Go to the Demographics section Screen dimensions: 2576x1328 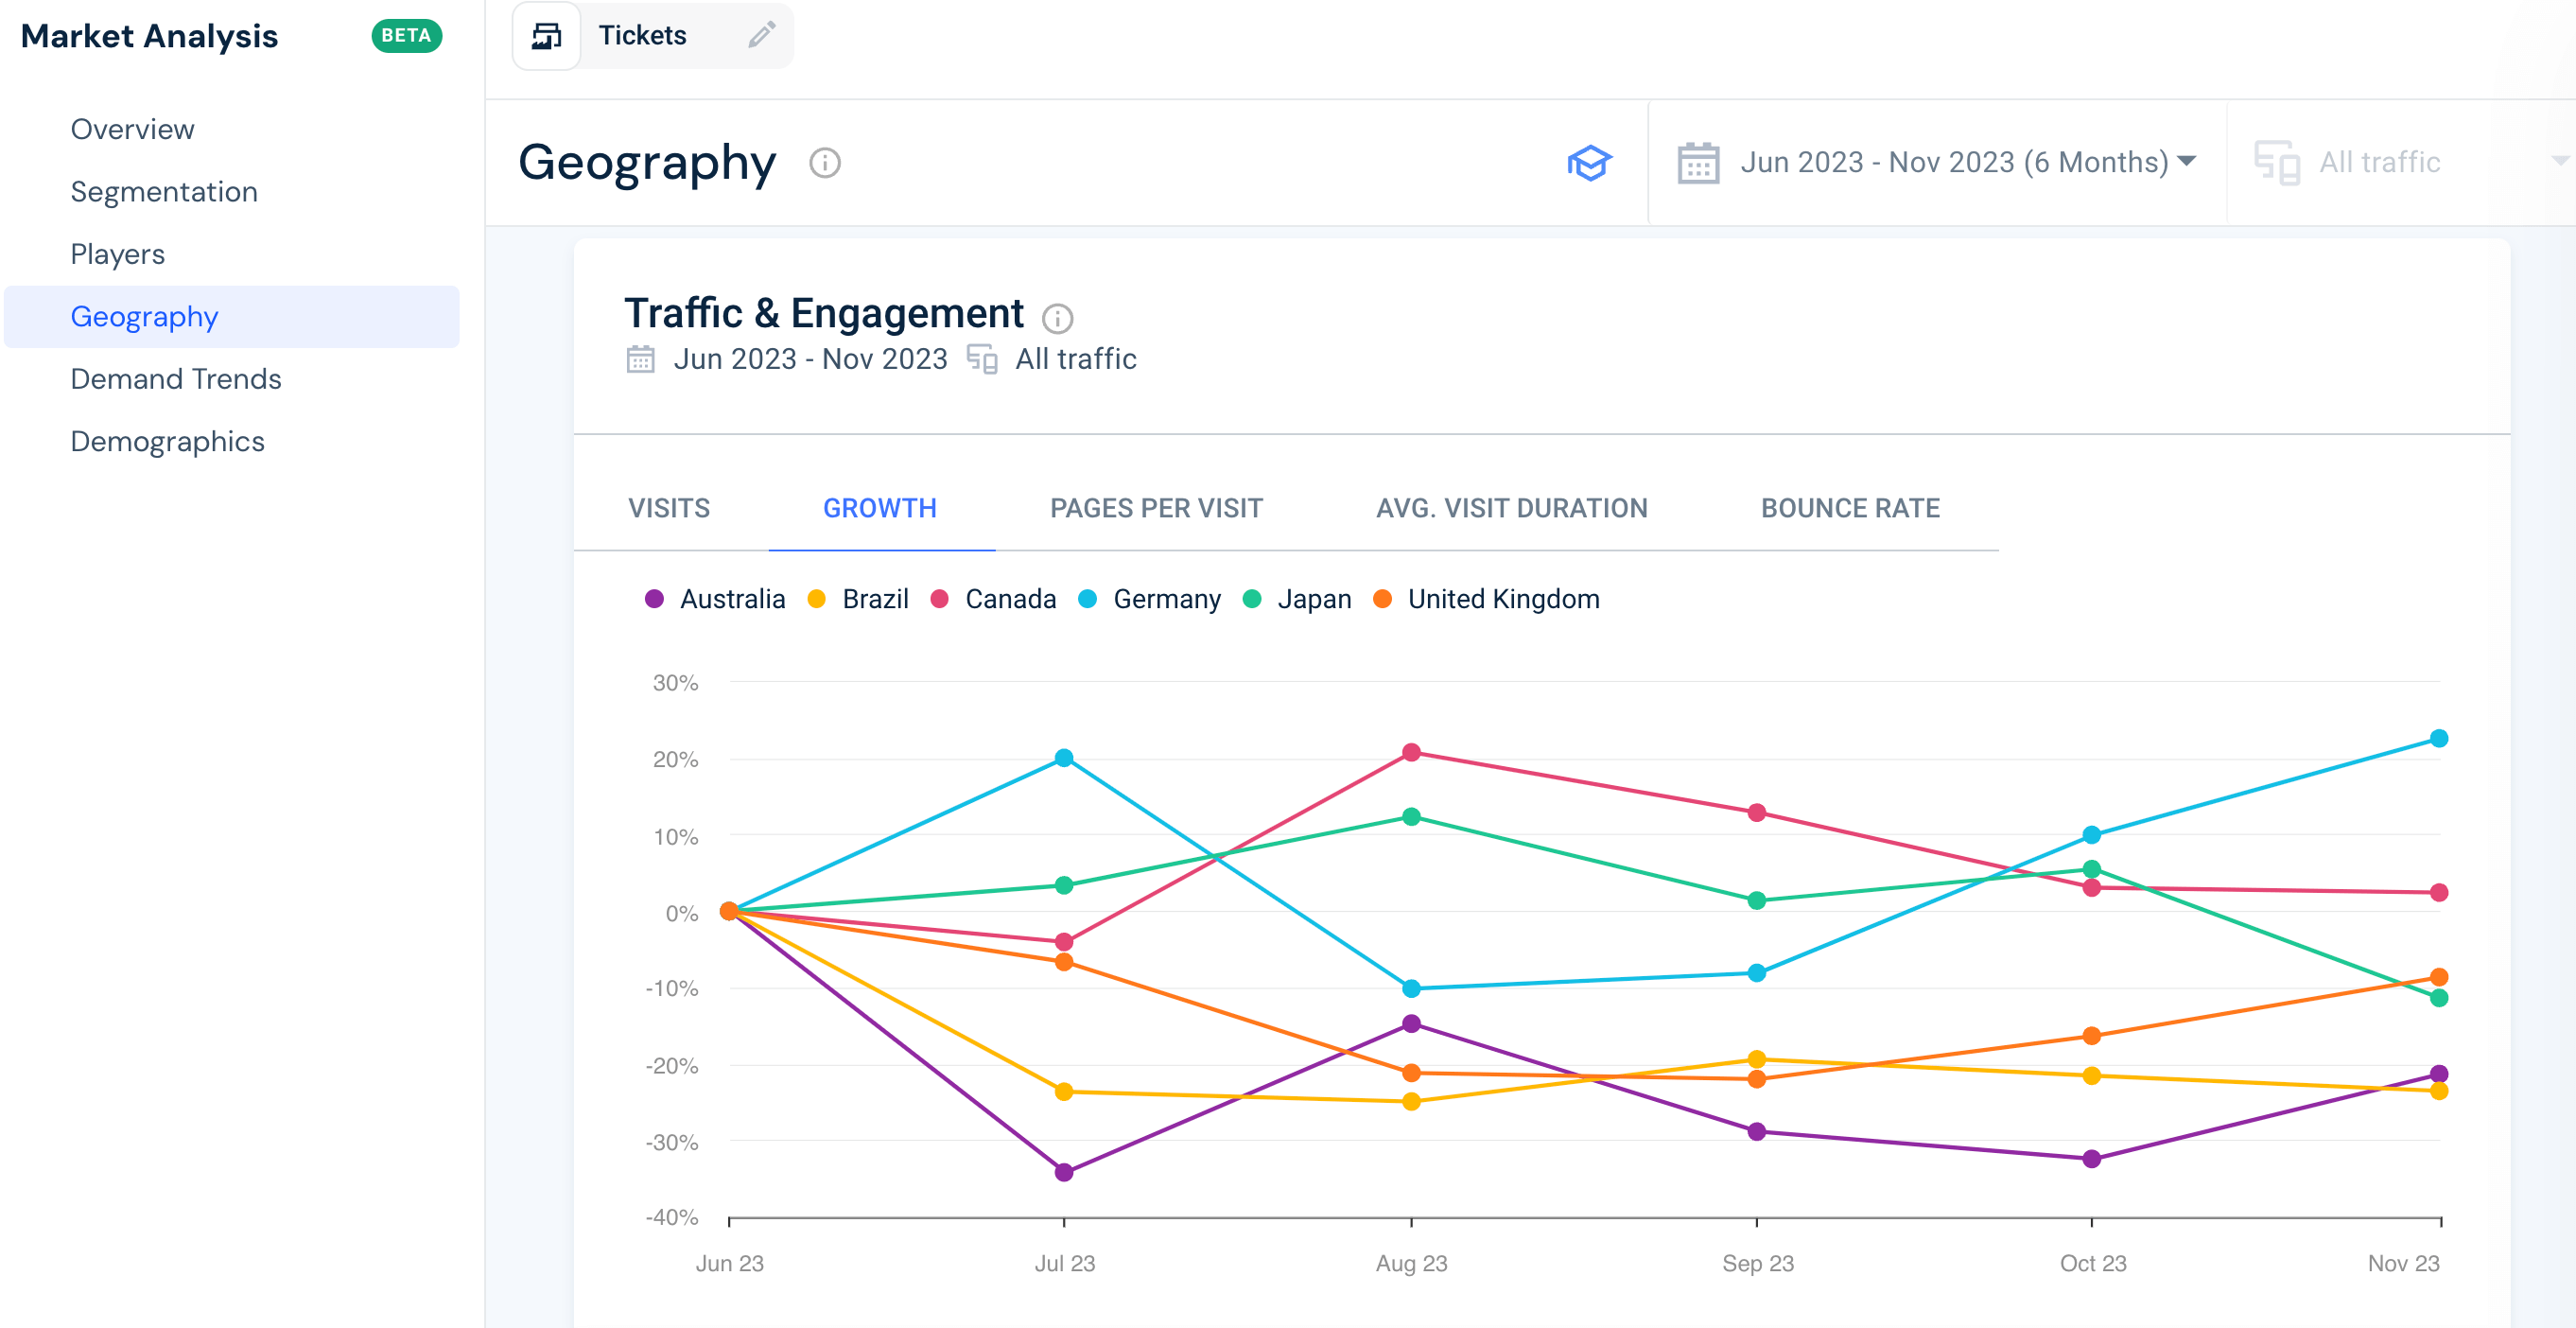point(167,441)
